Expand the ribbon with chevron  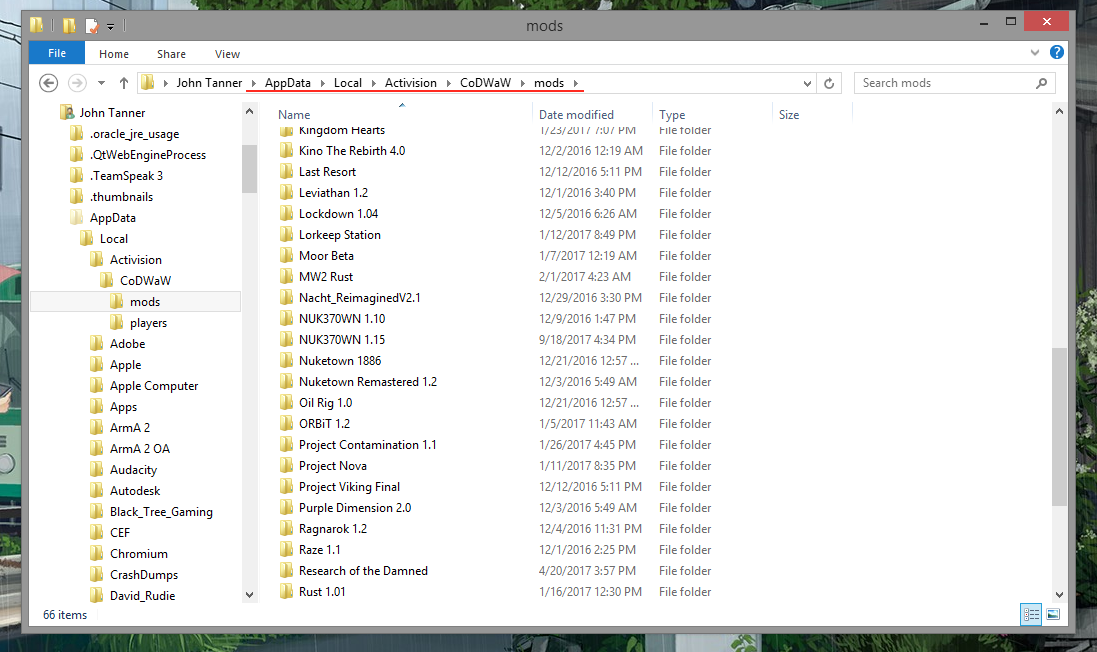pos(1035,52)
